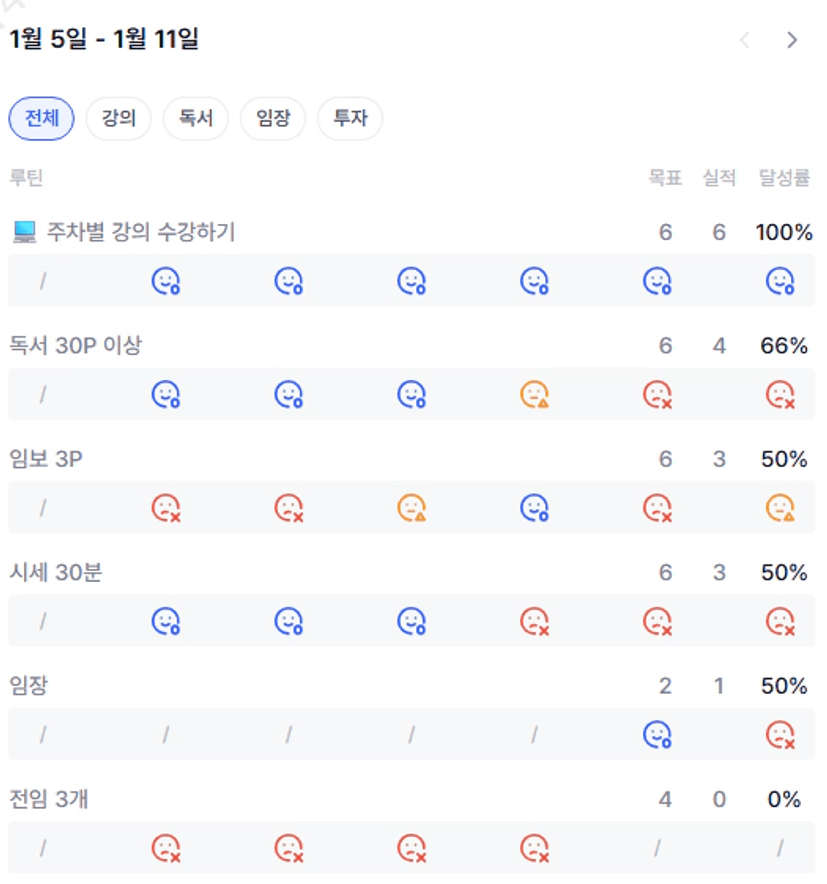Open the 임장 filter tab
The image size is (827, 884).
click(273, 119)
